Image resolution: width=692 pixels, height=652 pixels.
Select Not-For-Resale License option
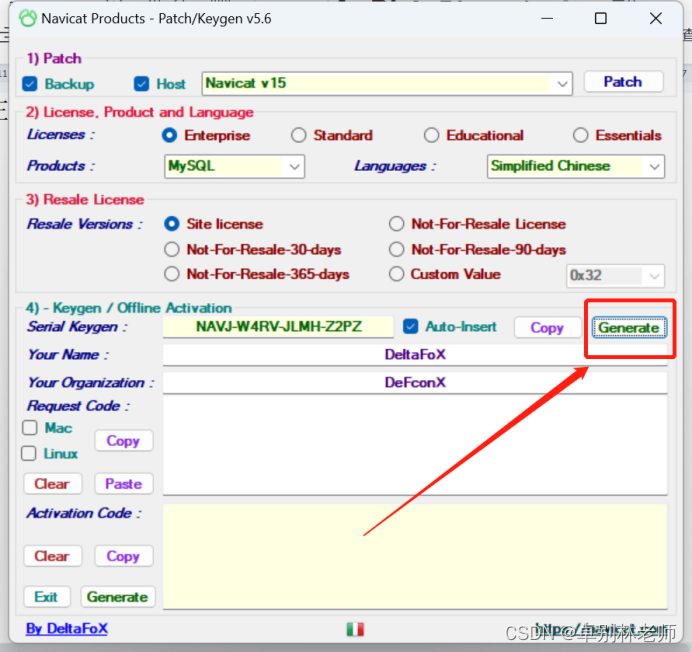coord(396,224)
